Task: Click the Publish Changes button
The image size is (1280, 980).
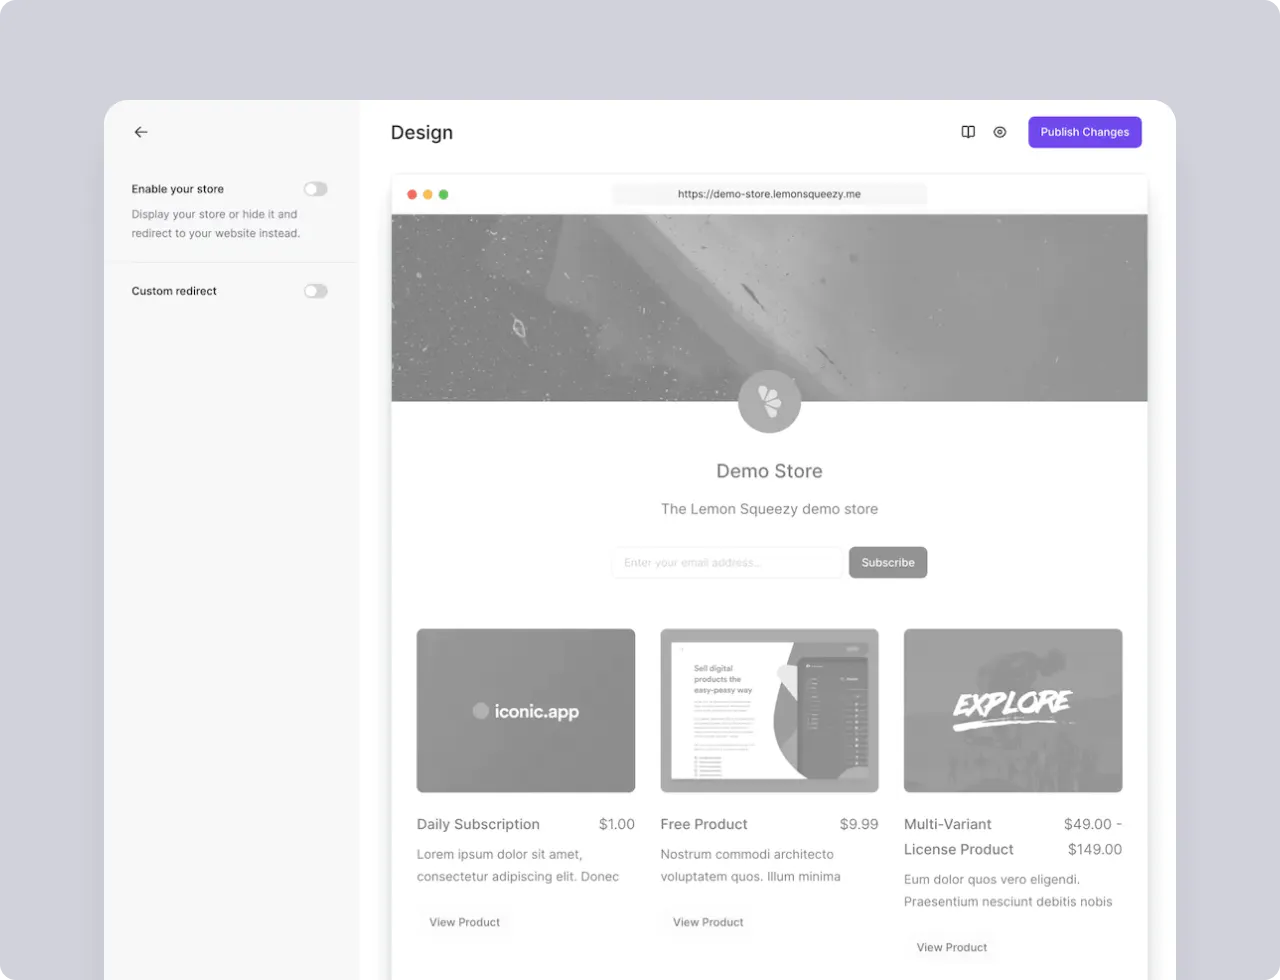Action: tap(1084, 131)
